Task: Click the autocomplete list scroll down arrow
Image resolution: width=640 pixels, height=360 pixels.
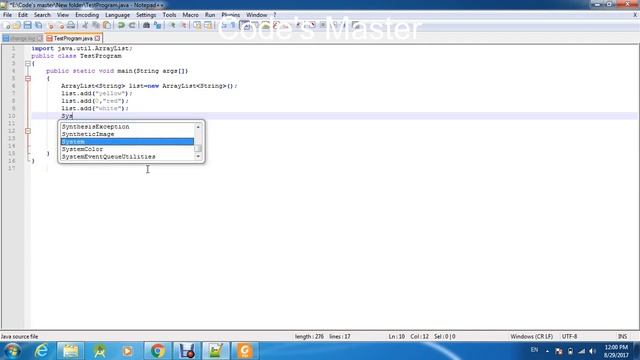Action: click(198, 156)
